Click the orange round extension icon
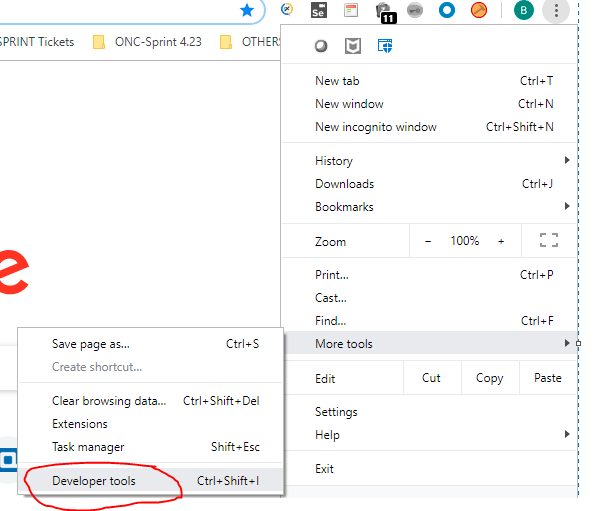606x511 pixels. click(x=479, y=10)
